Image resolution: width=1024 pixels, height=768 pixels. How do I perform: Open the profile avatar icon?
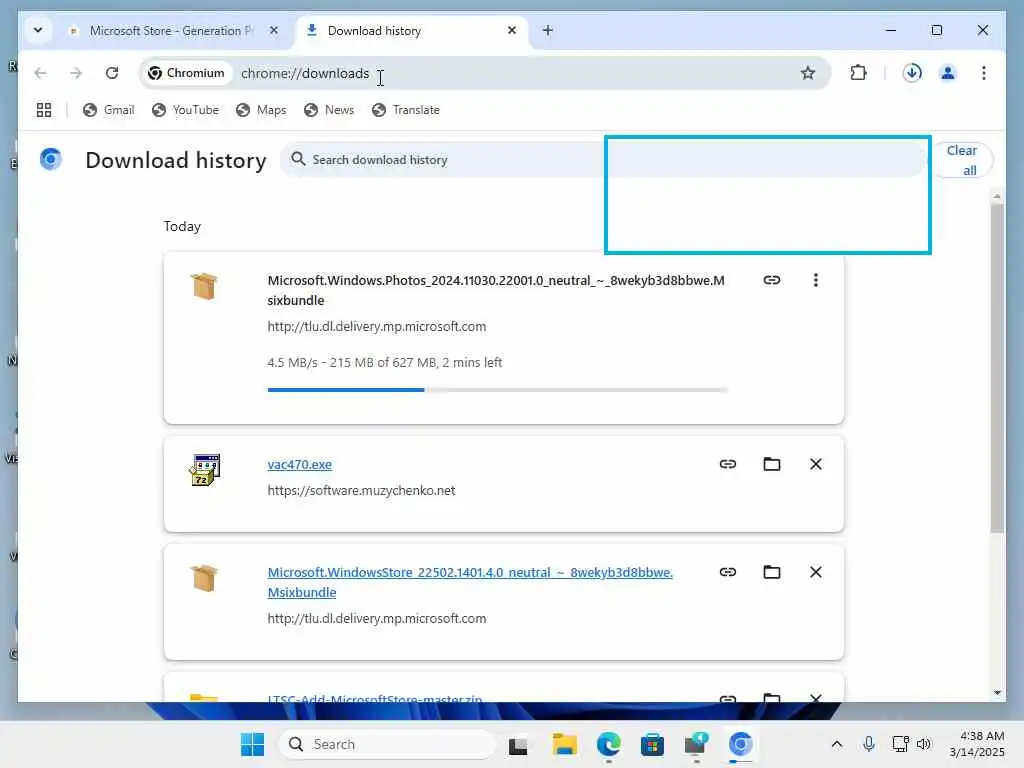pyautogui.click(x=948, y=73)
